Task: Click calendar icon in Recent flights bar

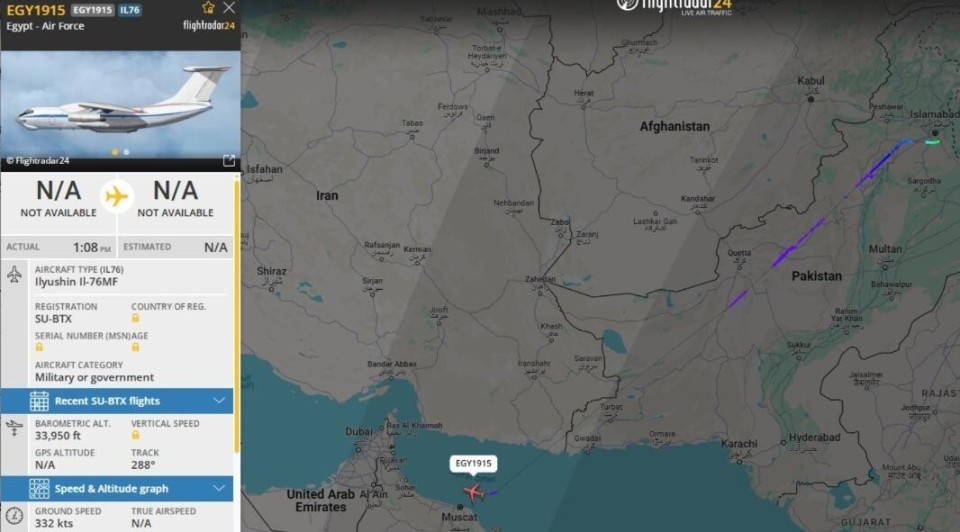Action: [x=39, y=401]
